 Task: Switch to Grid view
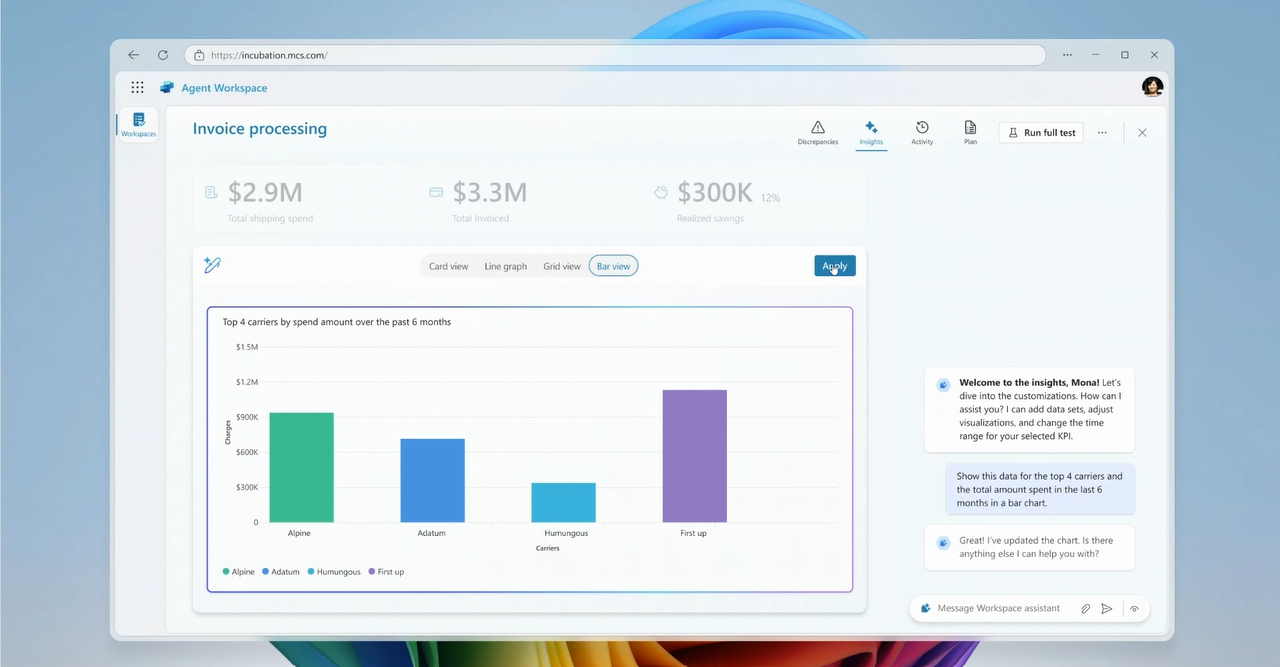pyautogui.click(x=562, y=266)
